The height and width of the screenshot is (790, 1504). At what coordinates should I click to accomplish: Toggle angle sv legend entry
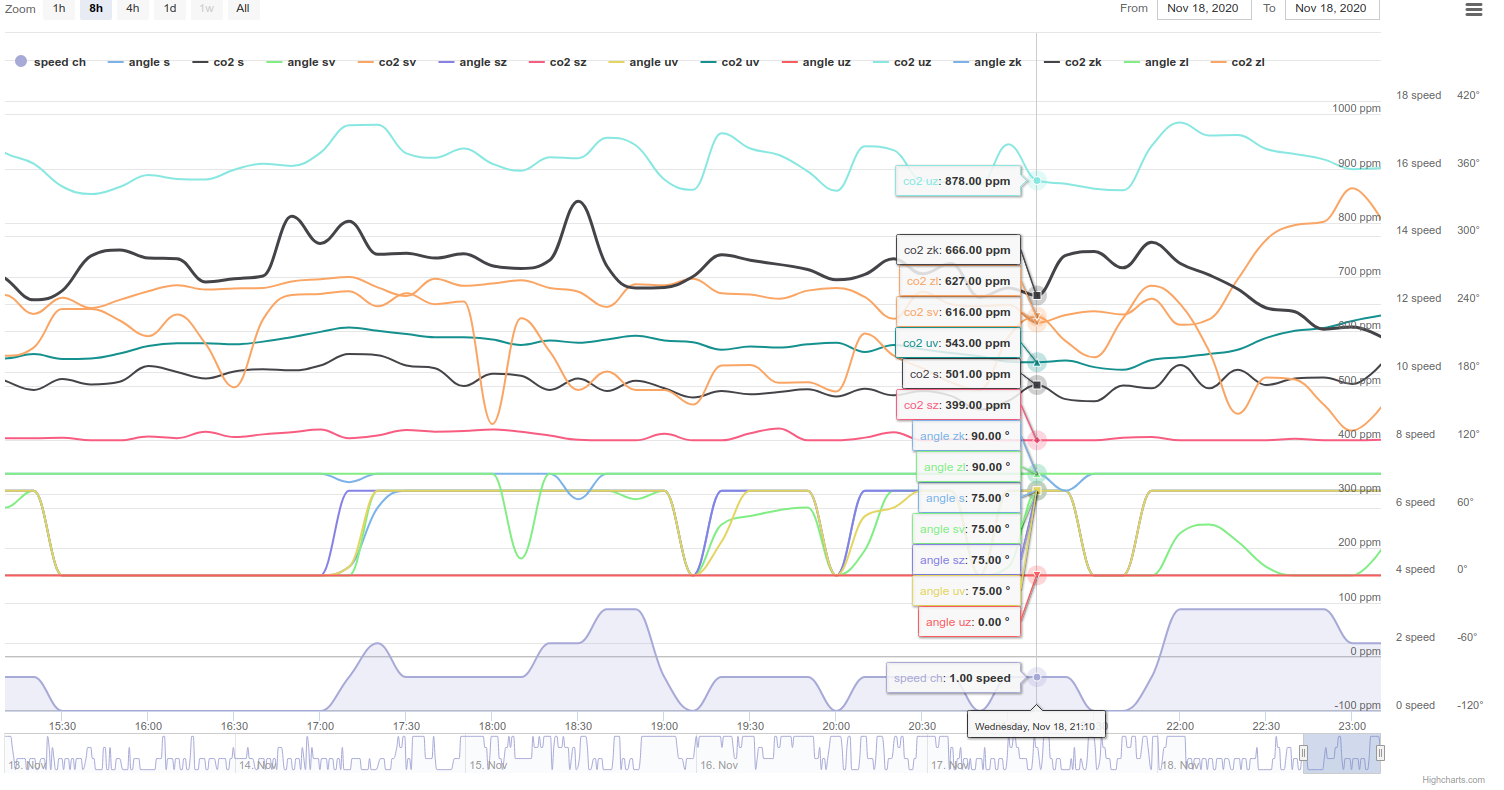click(x=299, y=62)
